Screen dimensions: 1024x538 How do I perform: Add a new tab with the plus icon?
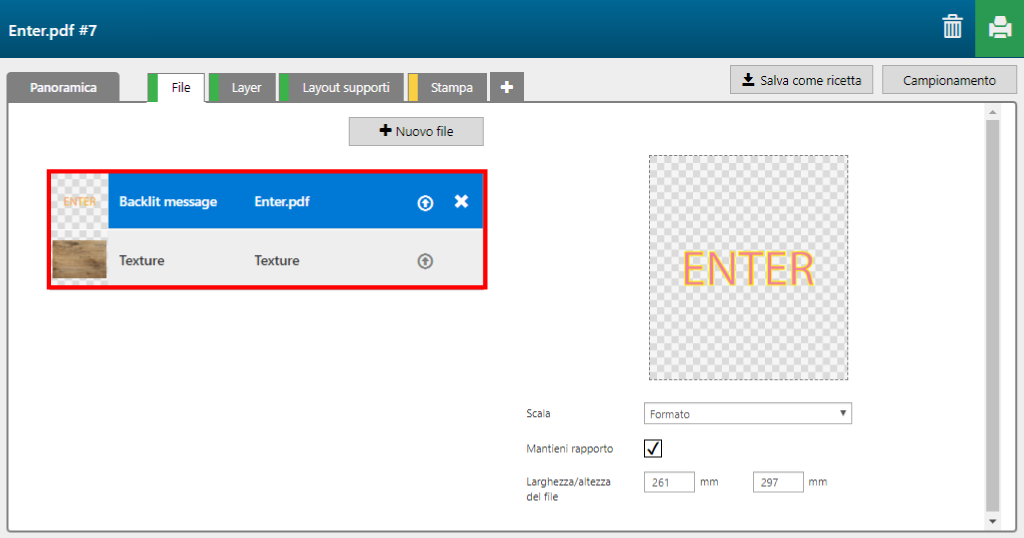507,87
